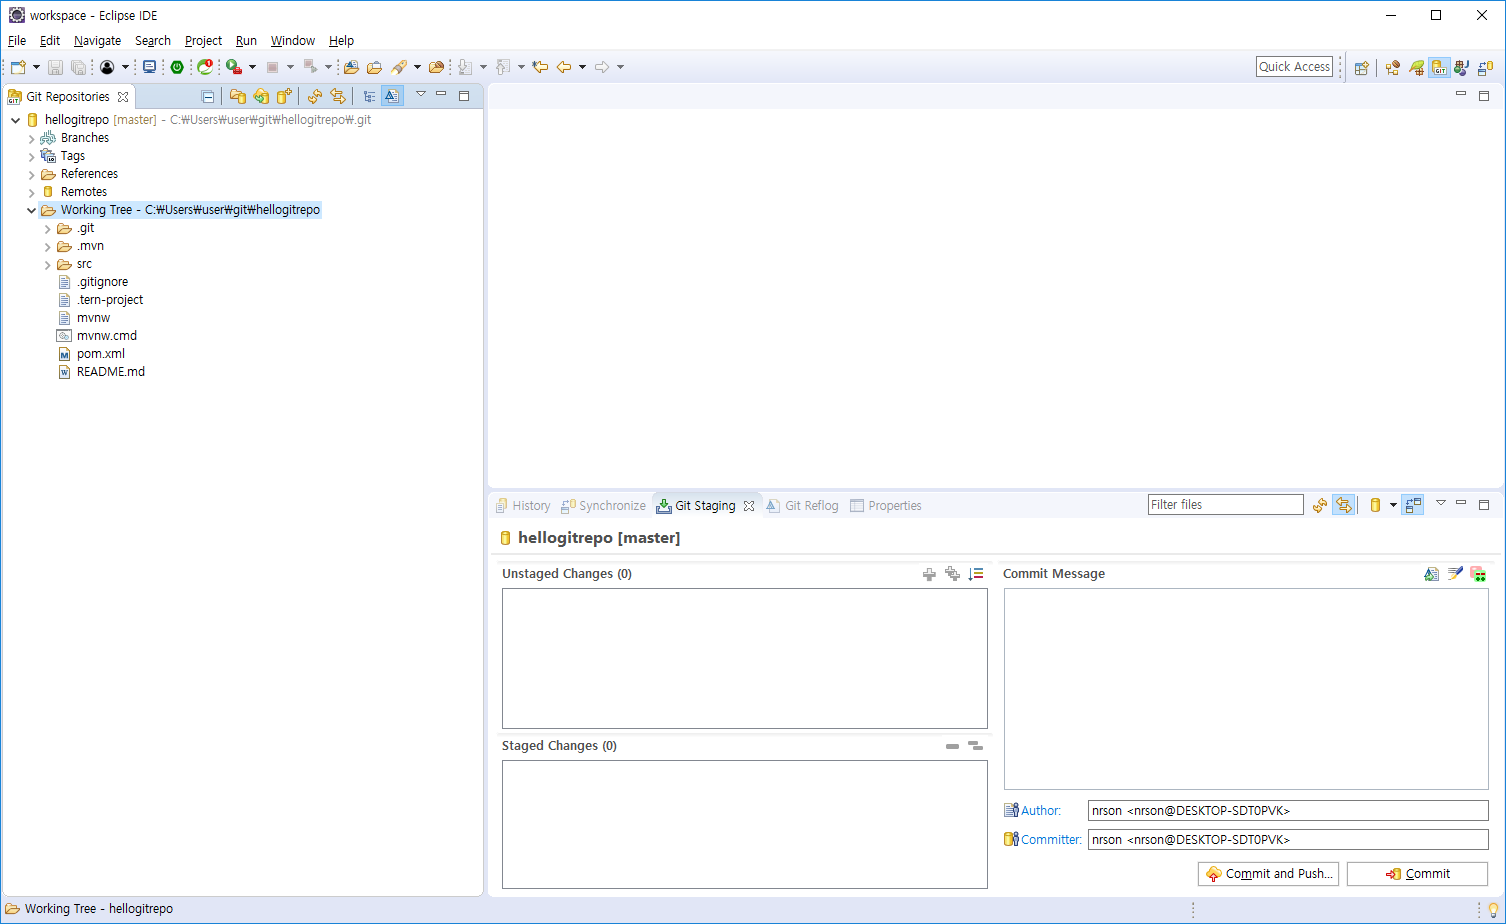
Task: Click the Clone a Git repository icon
Action: 261,96
